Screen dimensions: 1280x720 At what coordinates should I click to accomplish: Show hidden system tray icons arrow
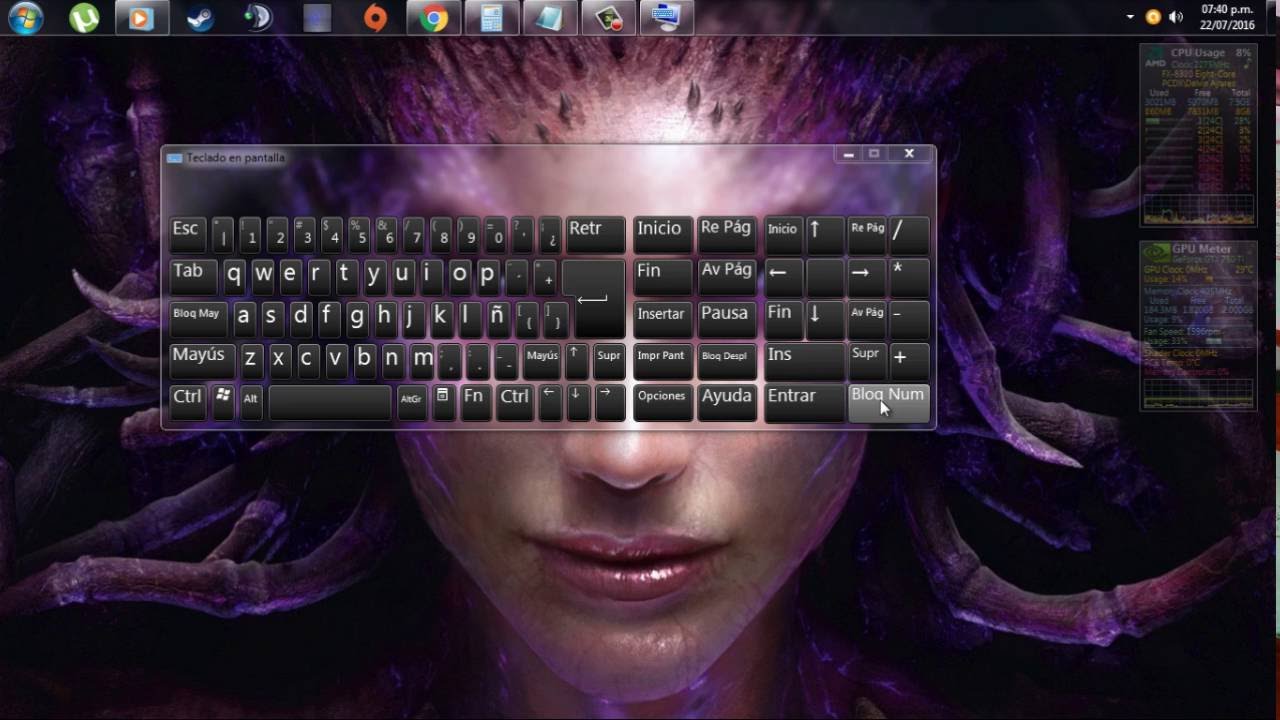[1130, 17]
